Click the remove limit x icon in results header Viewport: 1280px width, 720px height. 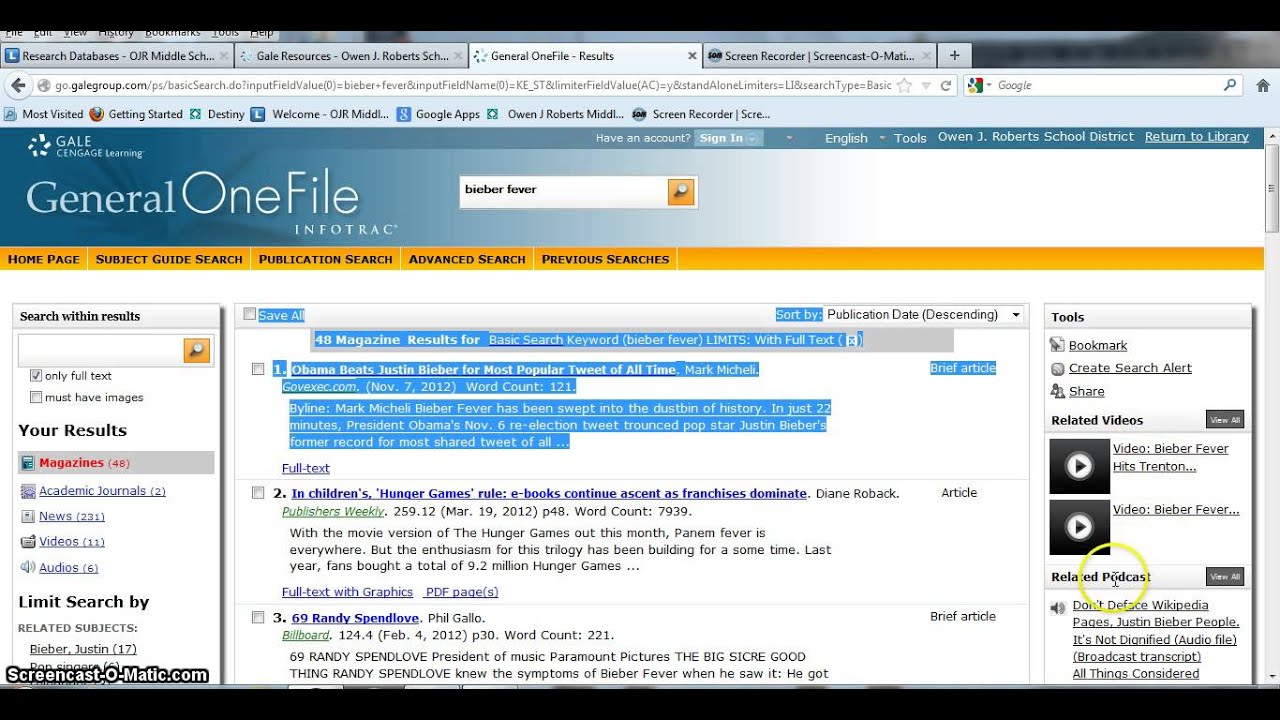coord(851,340)
